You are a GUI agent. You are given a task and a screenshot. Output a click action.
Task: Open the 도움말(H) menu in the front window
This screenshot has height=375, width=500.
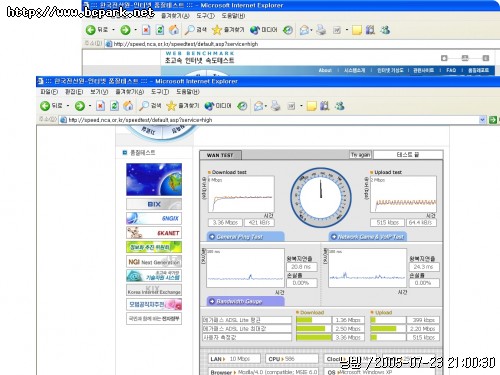[x=188, y=92]
